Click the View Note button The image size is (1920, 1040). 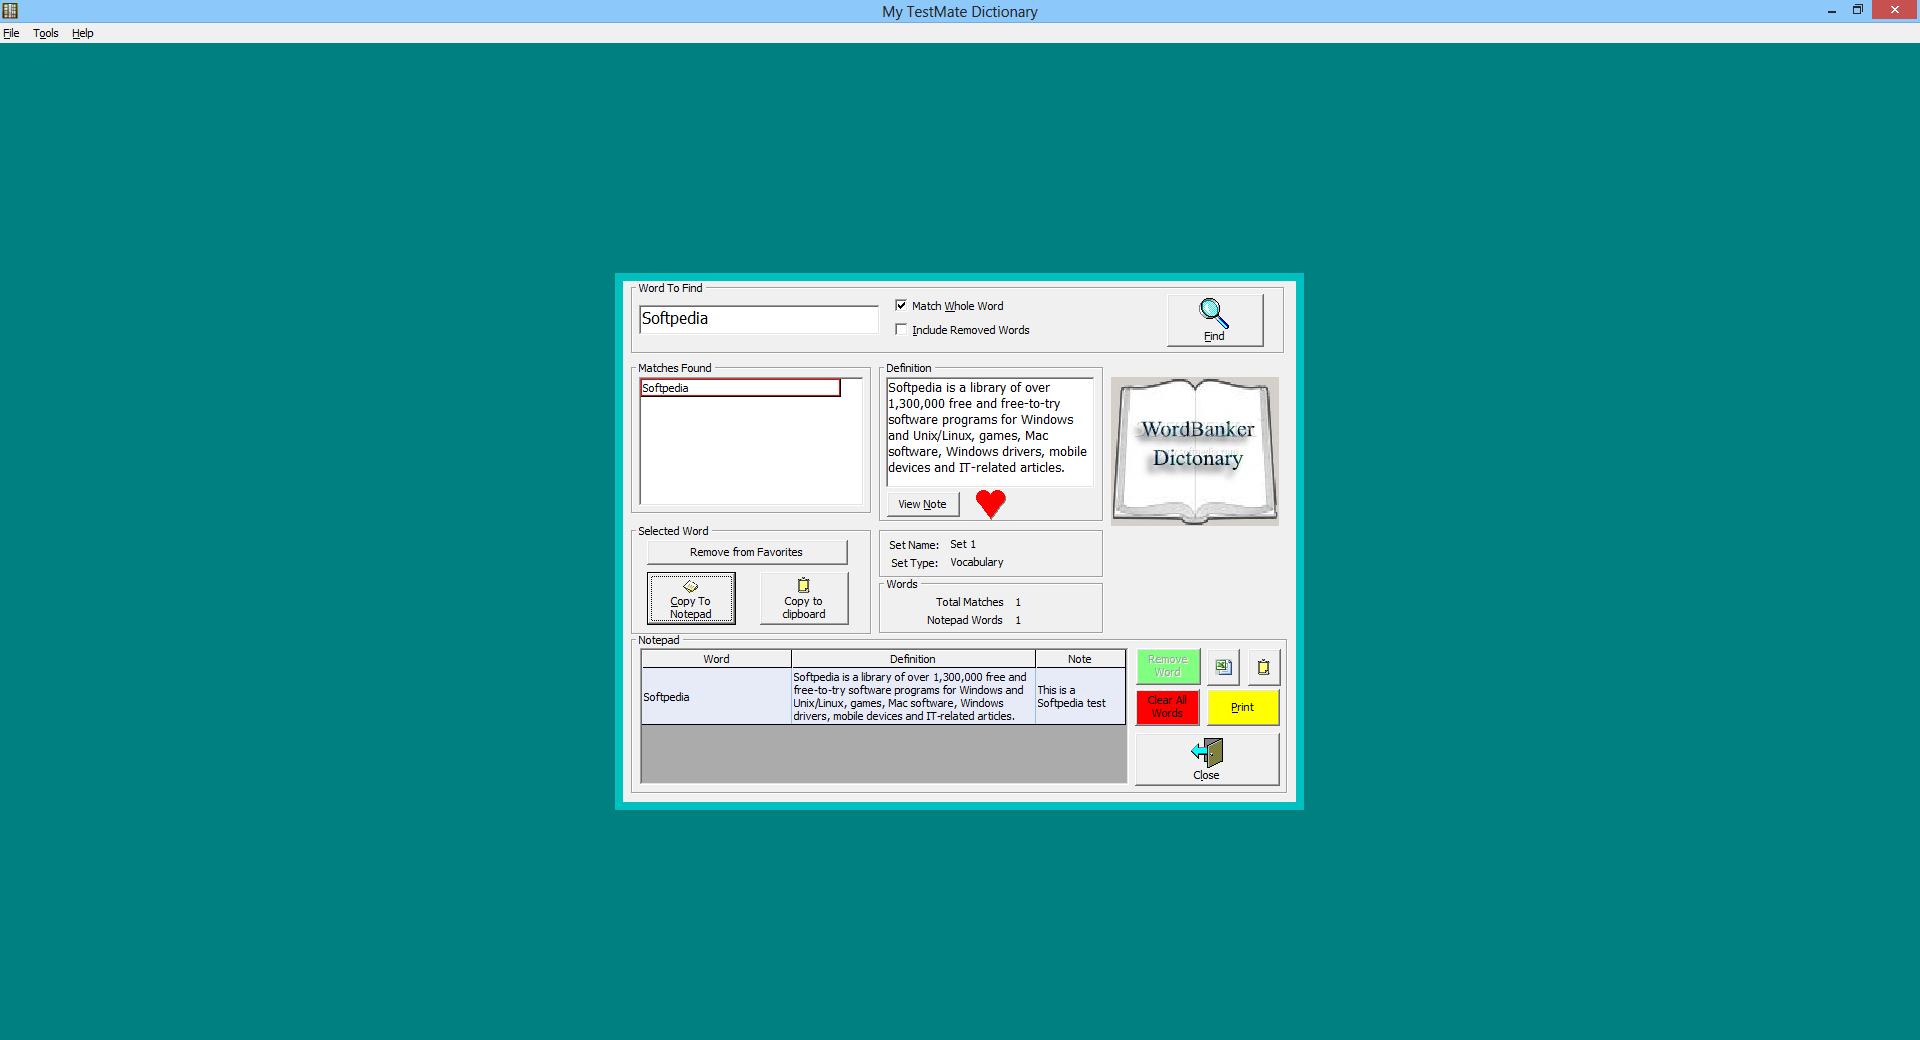coord(922,504)
